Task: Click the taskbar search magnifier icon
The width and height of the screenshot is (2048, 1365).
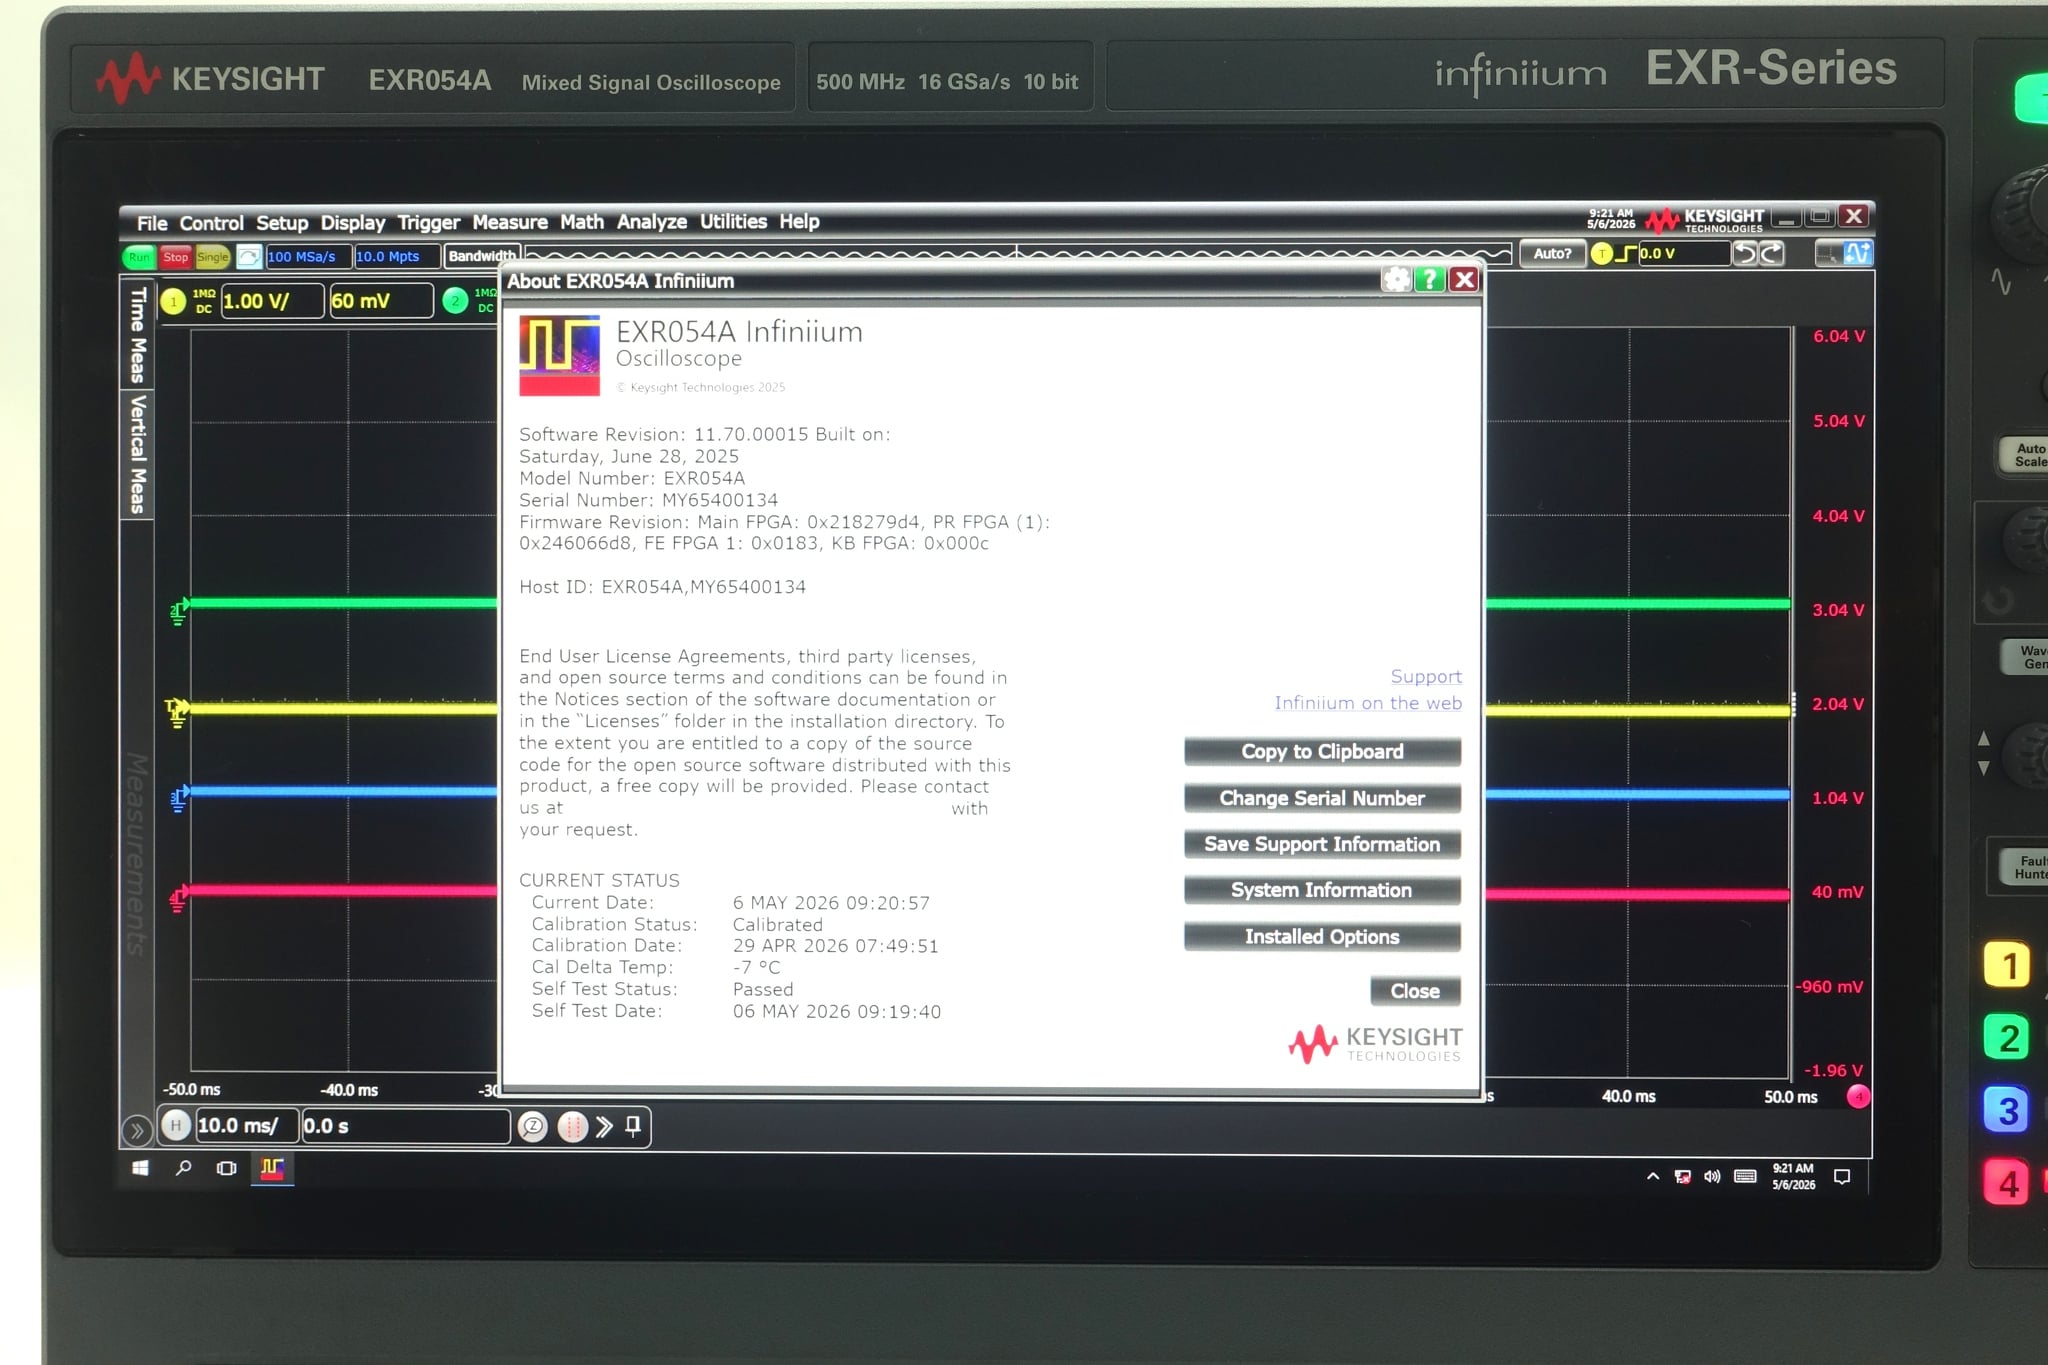Action: pyautogui.click(x=183, y=1168)
